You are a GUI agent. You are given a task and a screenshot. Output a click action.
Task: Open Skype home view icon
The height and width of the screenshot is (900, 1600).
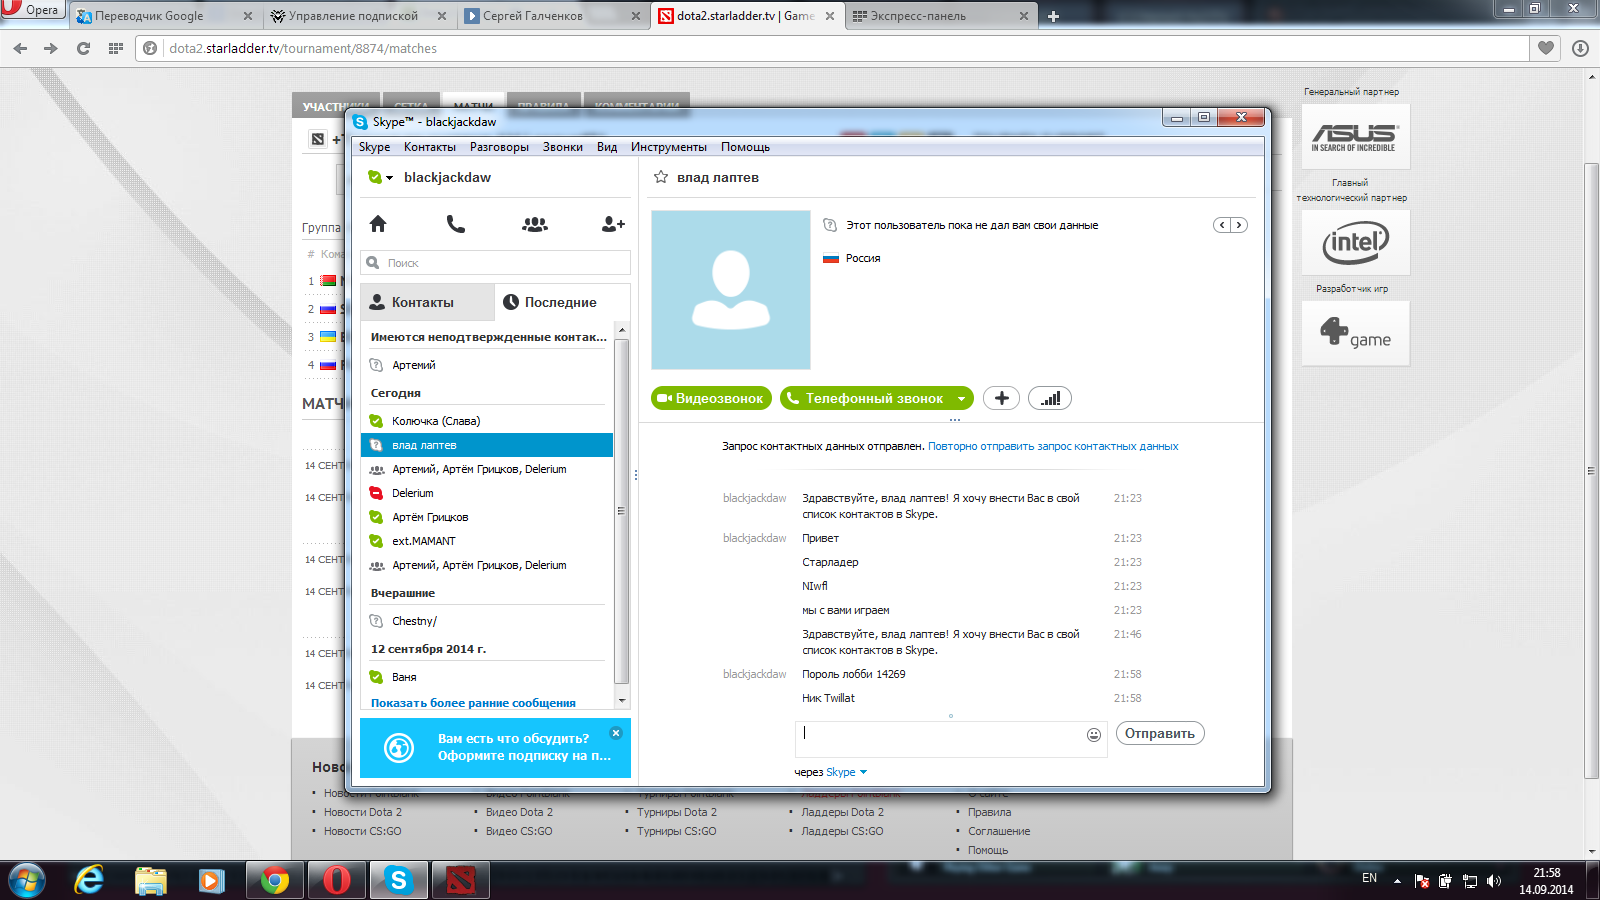point(377,224)
